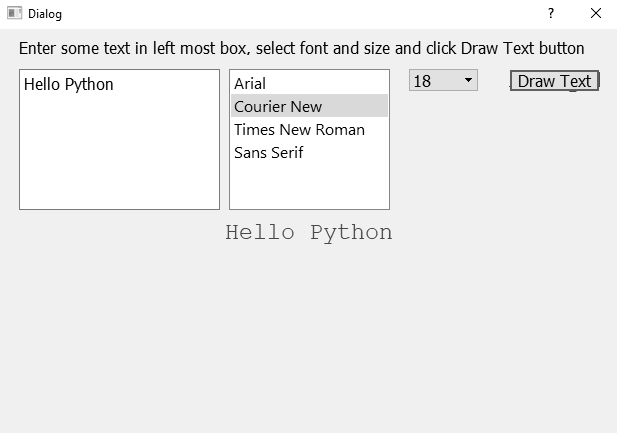Screen dimensions: 617x433
Task: Click the rendered Courier word Python
Action: pyautogui.click(x=351, y=233)
